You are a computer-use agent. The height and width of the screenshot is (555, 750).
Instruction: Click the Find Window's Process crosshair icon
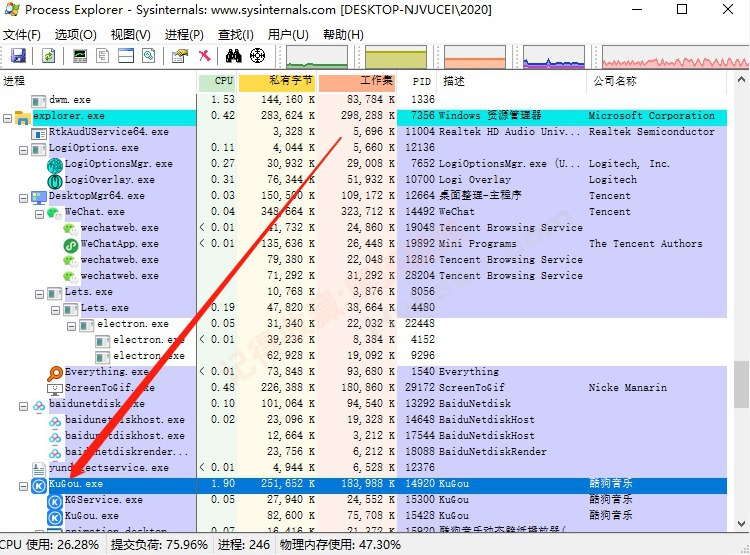257,56
